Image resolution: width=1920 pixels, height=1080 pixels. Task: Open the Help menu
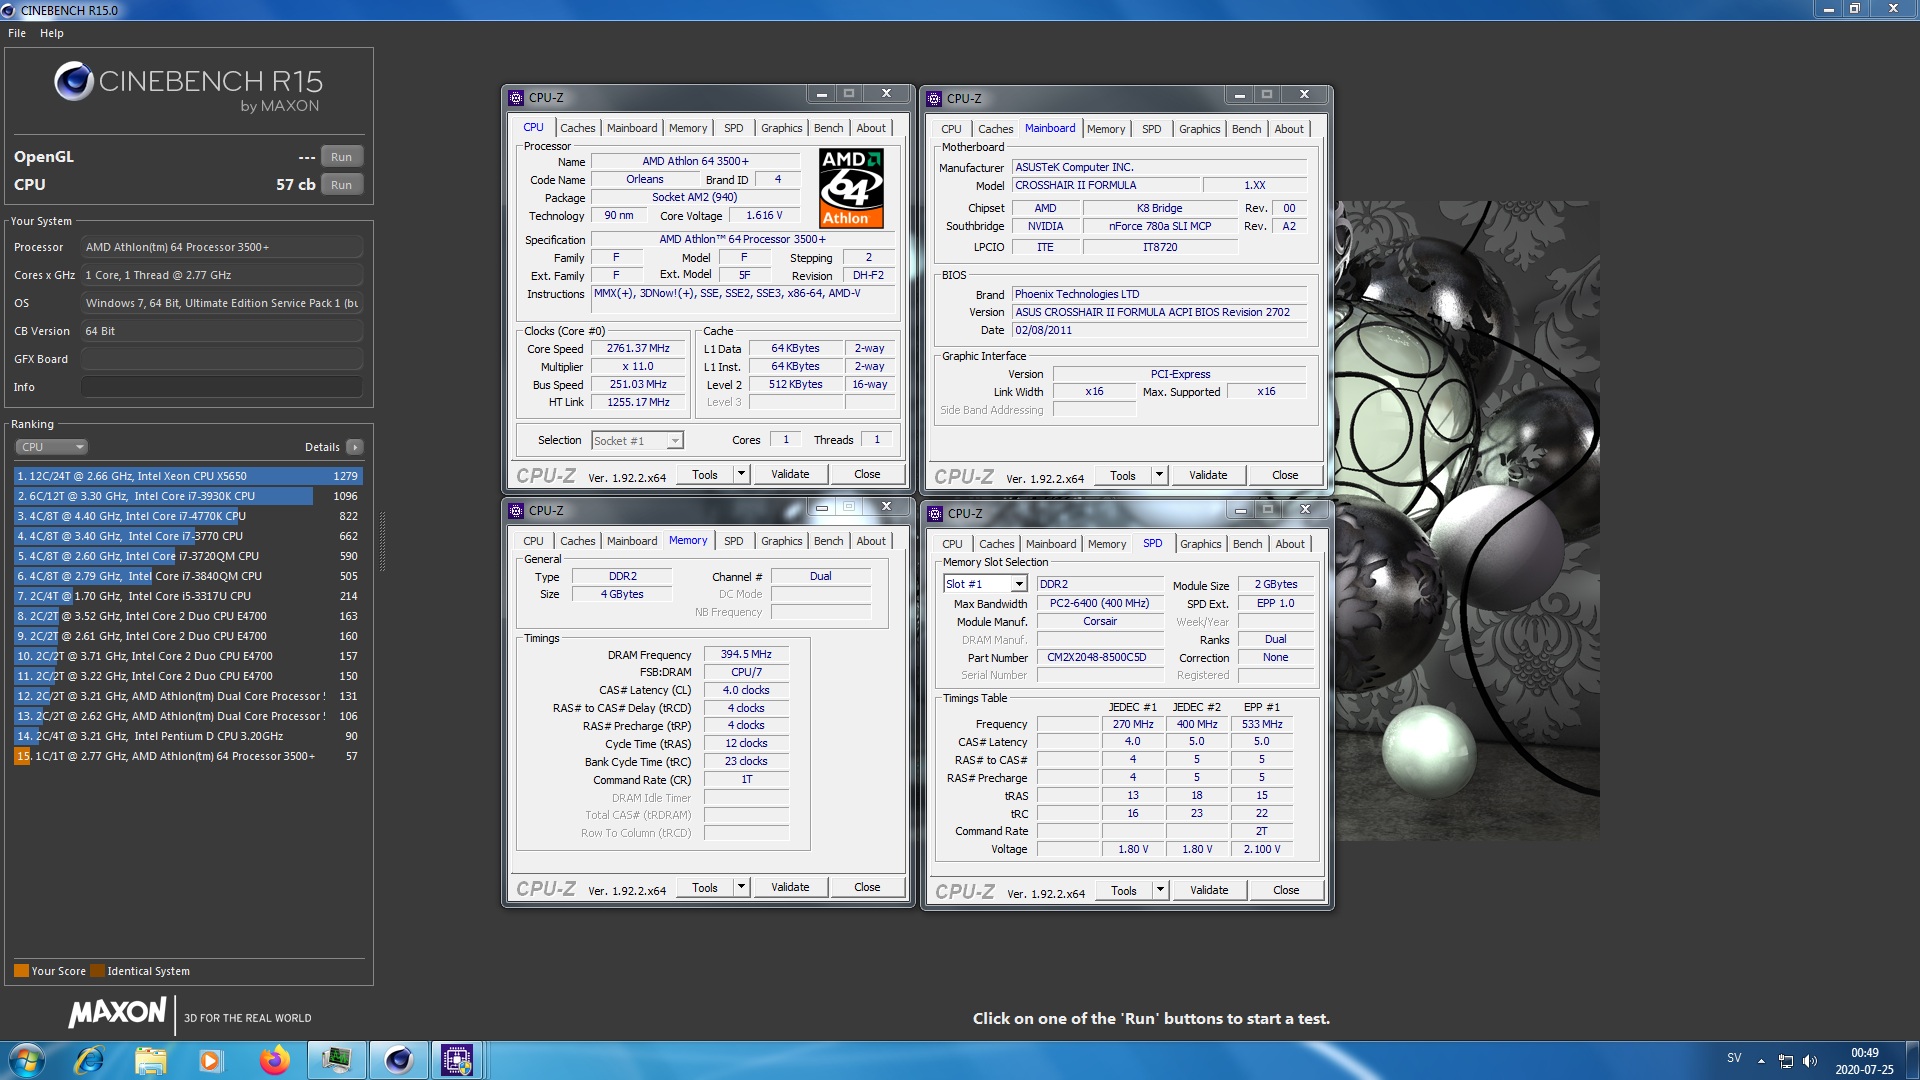click(52, 33)
